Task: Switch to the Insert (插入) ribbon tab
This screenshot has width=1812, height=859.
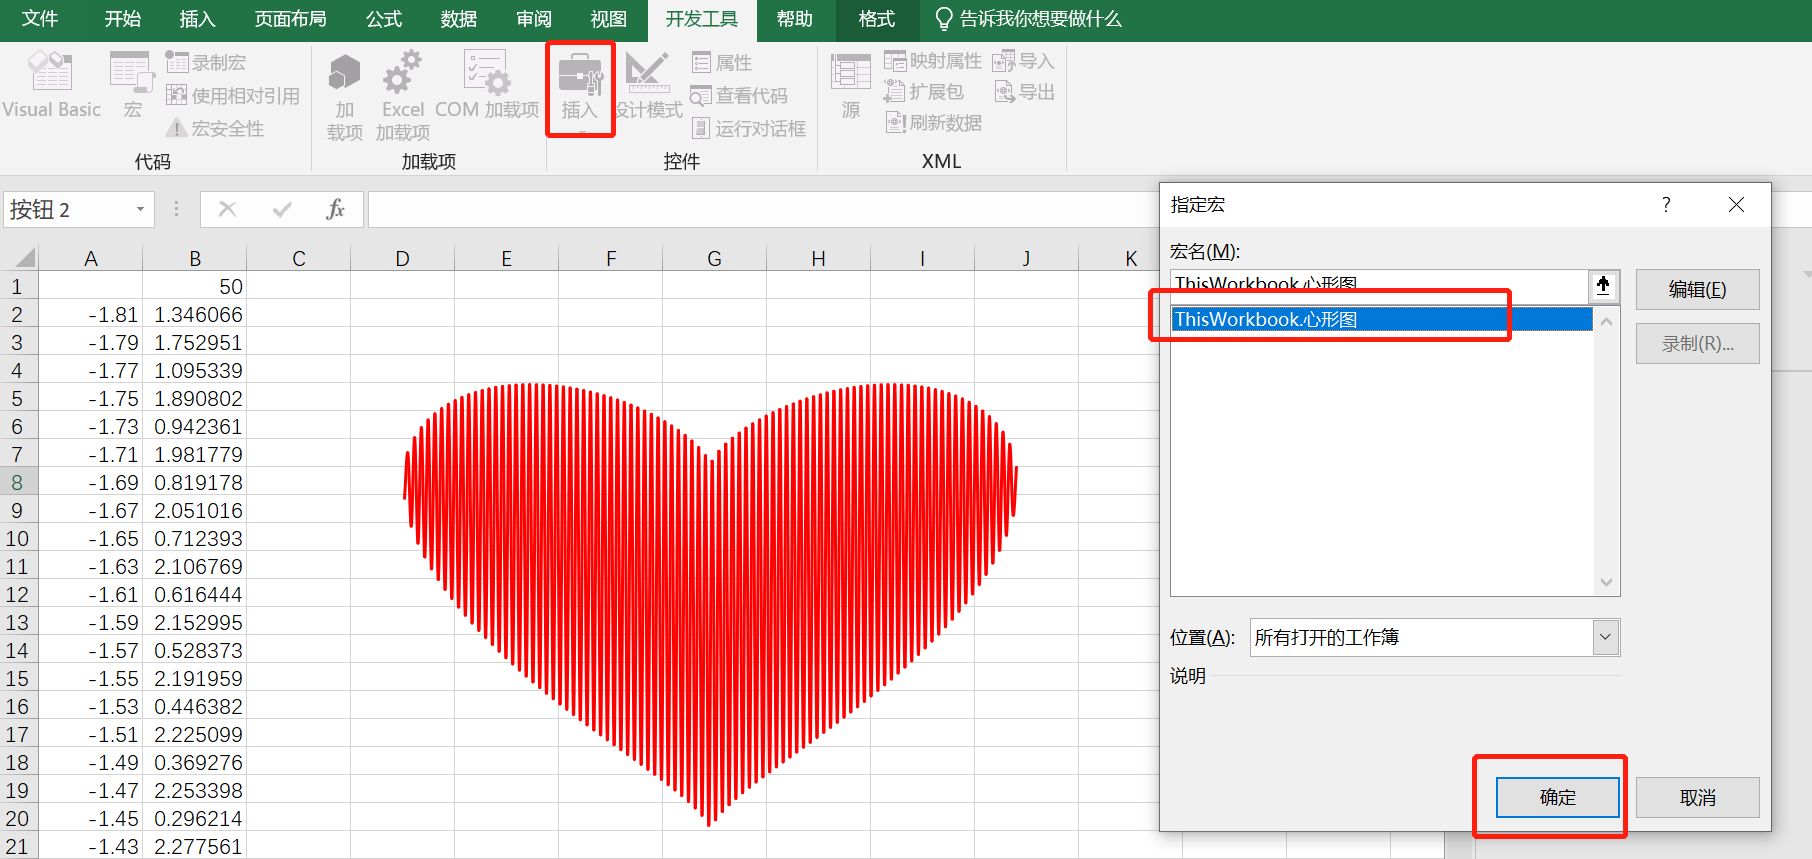Action: pyautogui.click(x=197, y=19)
